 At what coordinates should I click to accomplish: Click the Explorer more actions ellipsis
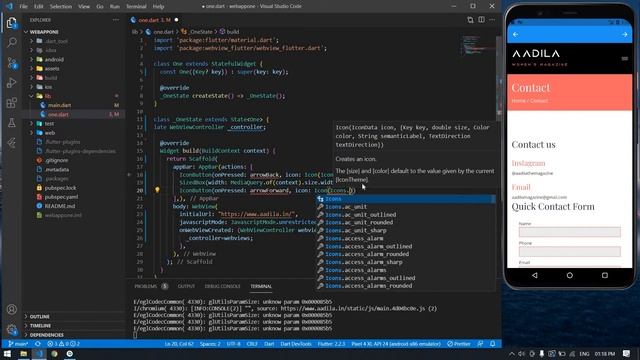coord(116,20)
